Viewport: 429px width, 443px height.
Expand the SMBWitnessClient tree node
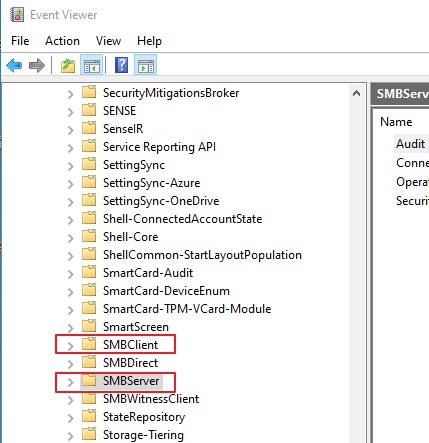(70, 400)
